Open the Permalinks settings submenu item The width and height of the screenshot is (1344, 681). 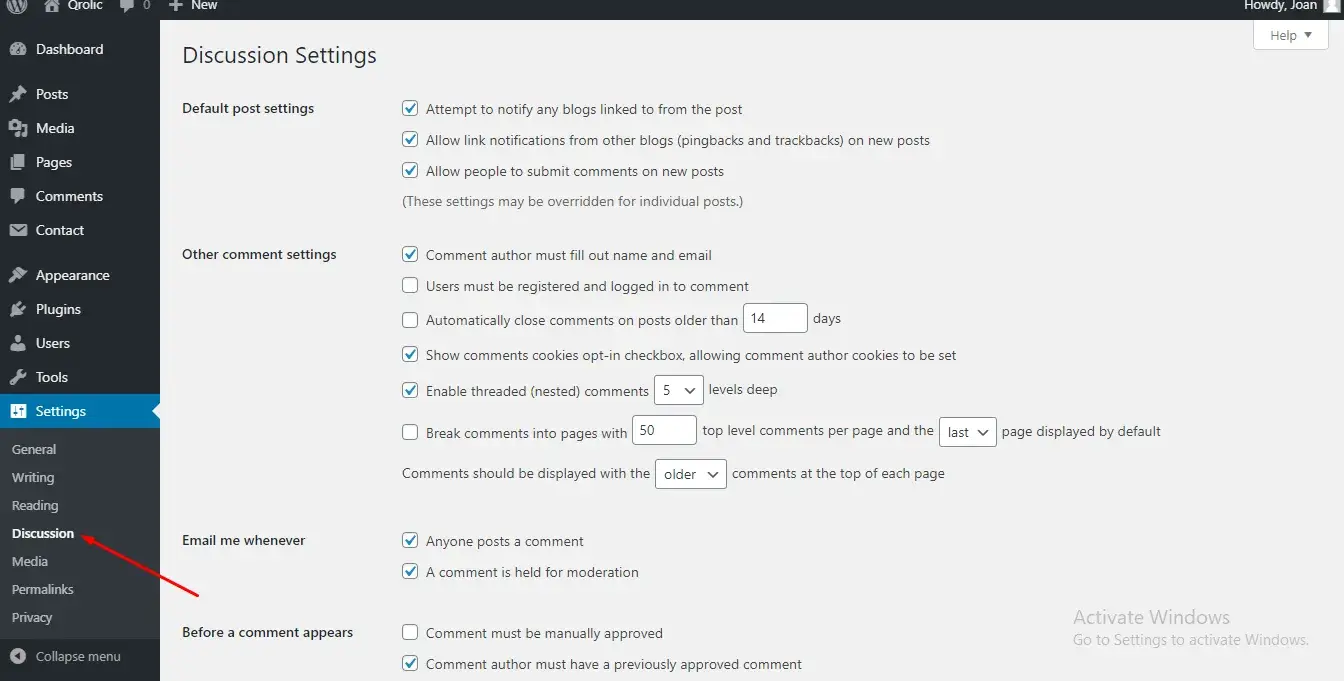point(43,589)
